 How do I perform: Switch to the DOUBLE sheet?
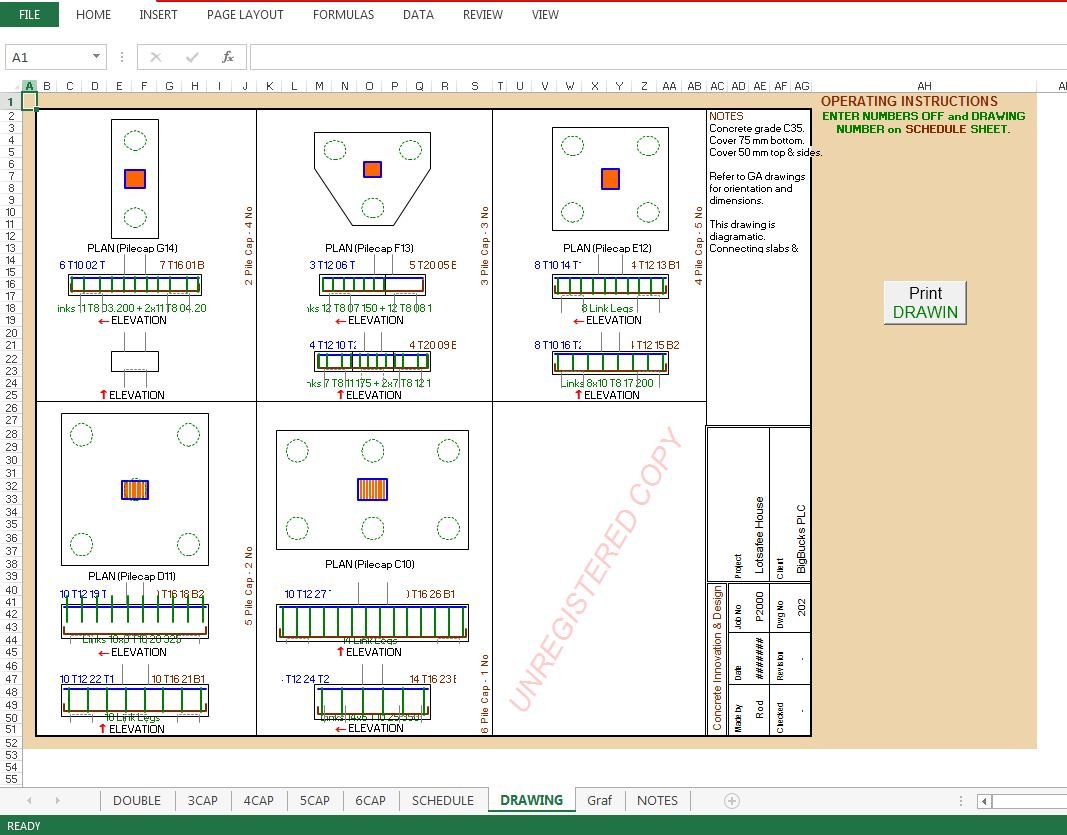136,800
